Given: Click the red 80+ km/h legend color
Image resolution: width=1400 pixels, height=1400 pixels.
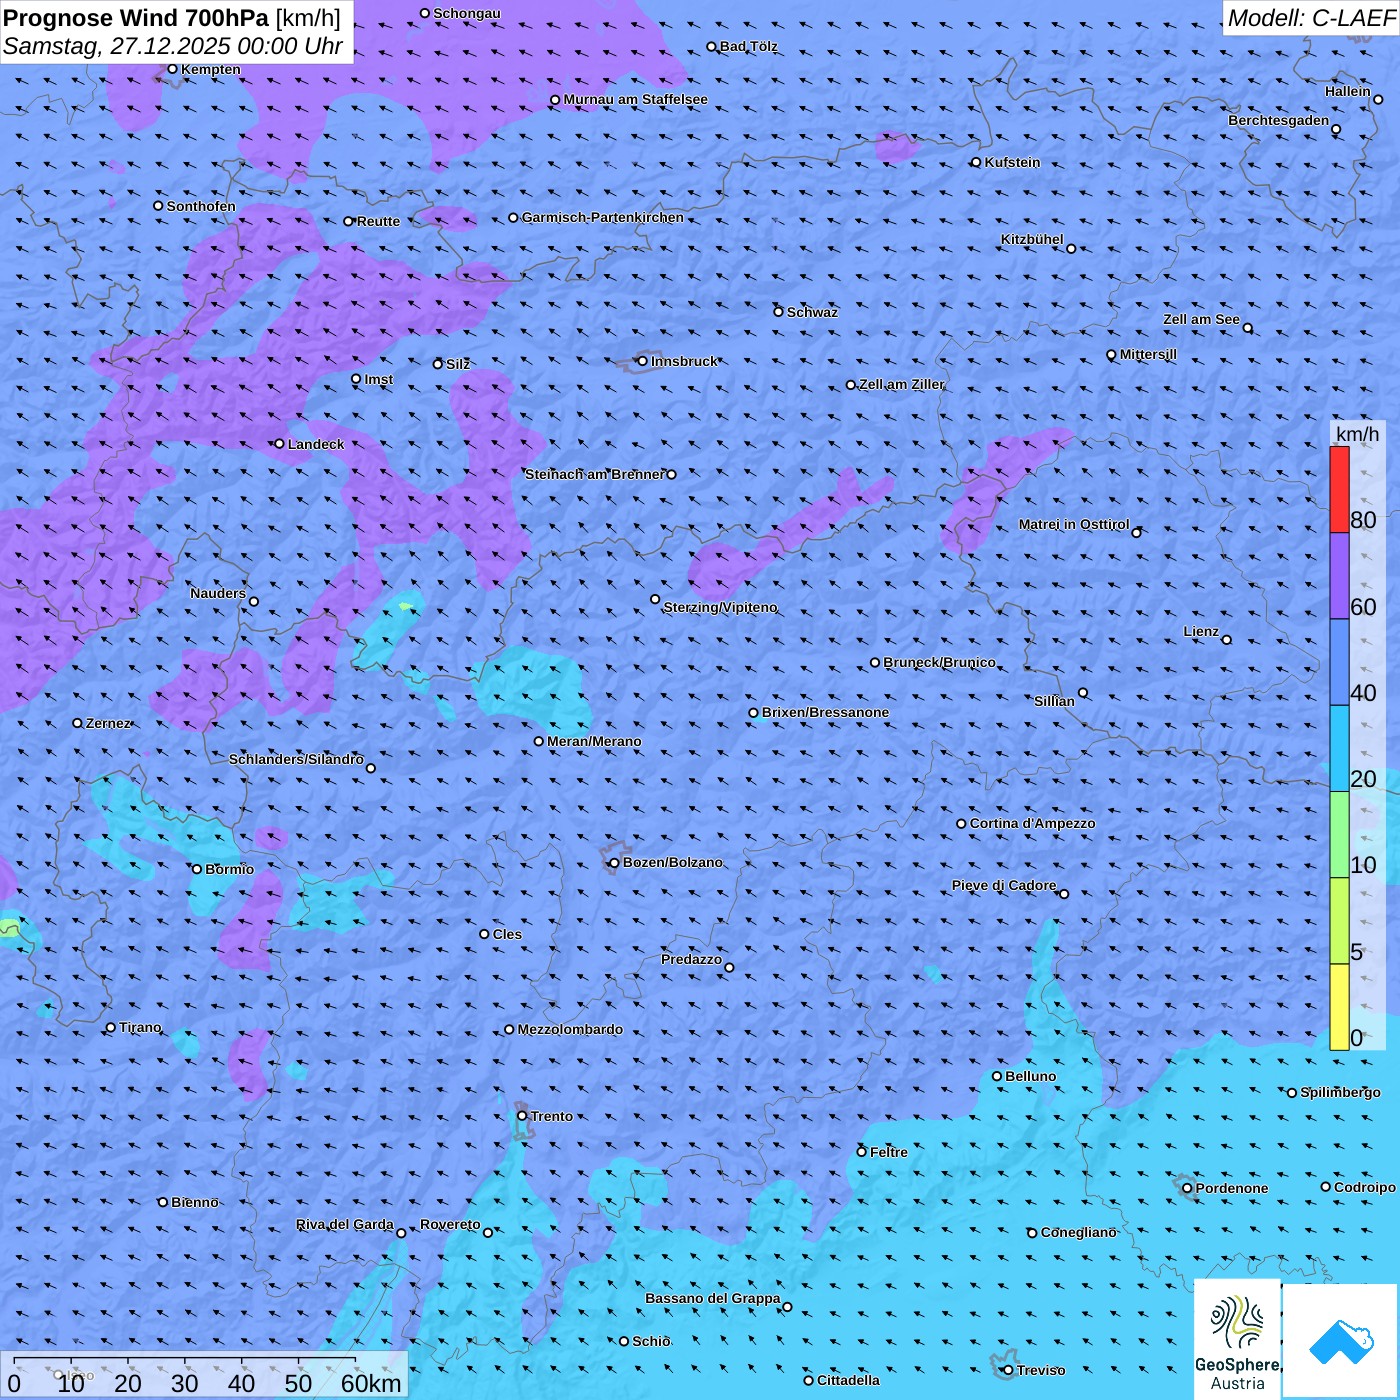Looking at the screenshot, I should pos(1339,489).
